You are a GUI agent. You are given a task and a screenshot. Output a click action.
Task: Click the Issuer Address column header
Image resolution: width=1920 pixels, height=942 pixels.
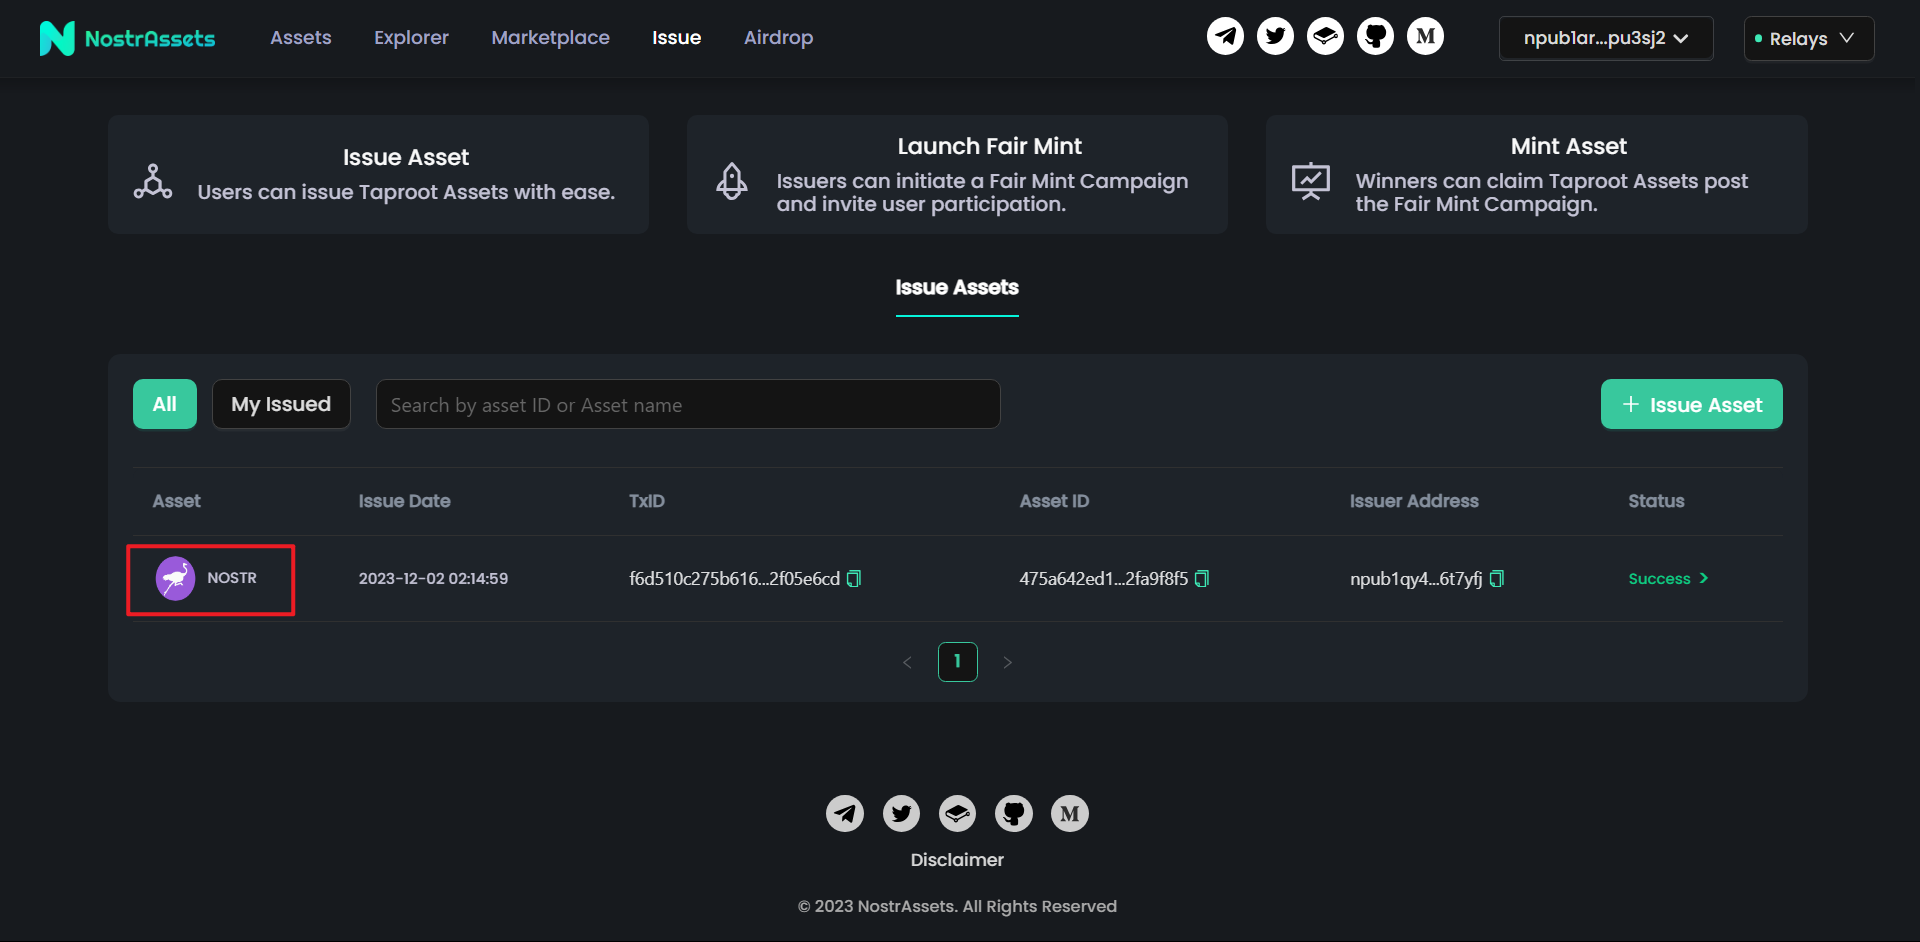click(1414, 501)
